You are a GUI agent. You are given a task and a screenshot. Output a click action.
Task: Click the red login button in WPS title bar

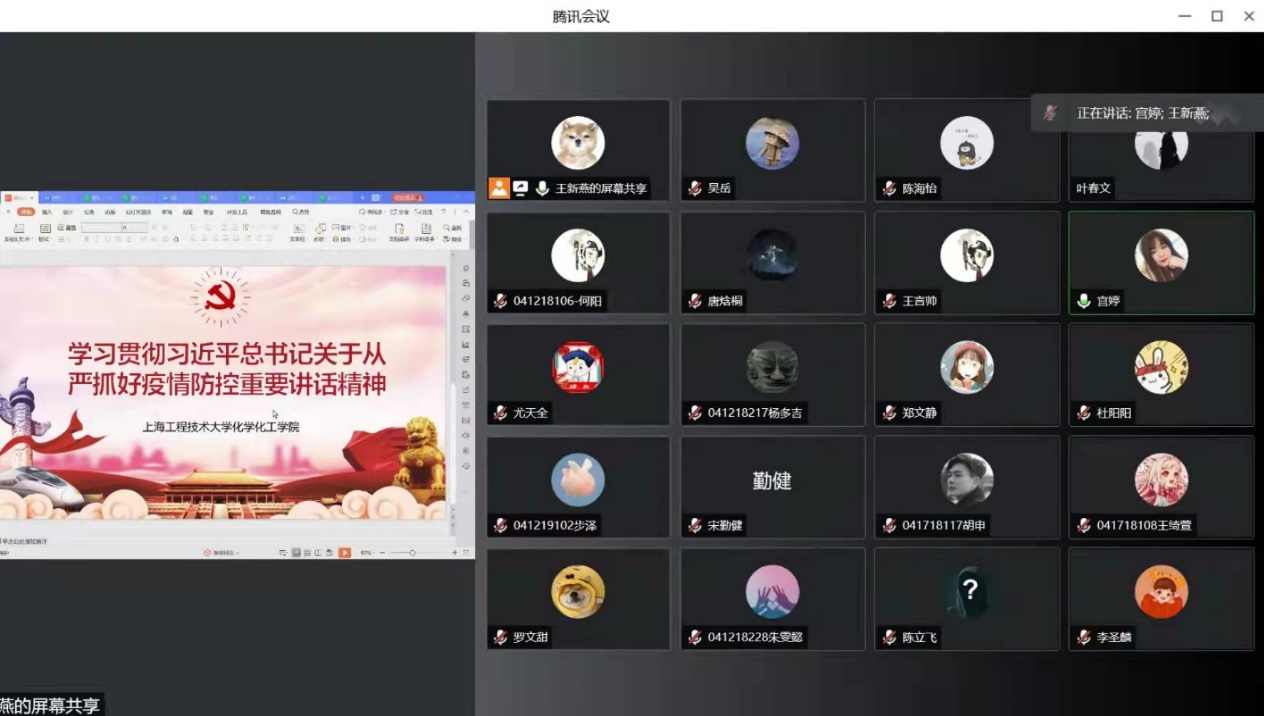[408, 198]
